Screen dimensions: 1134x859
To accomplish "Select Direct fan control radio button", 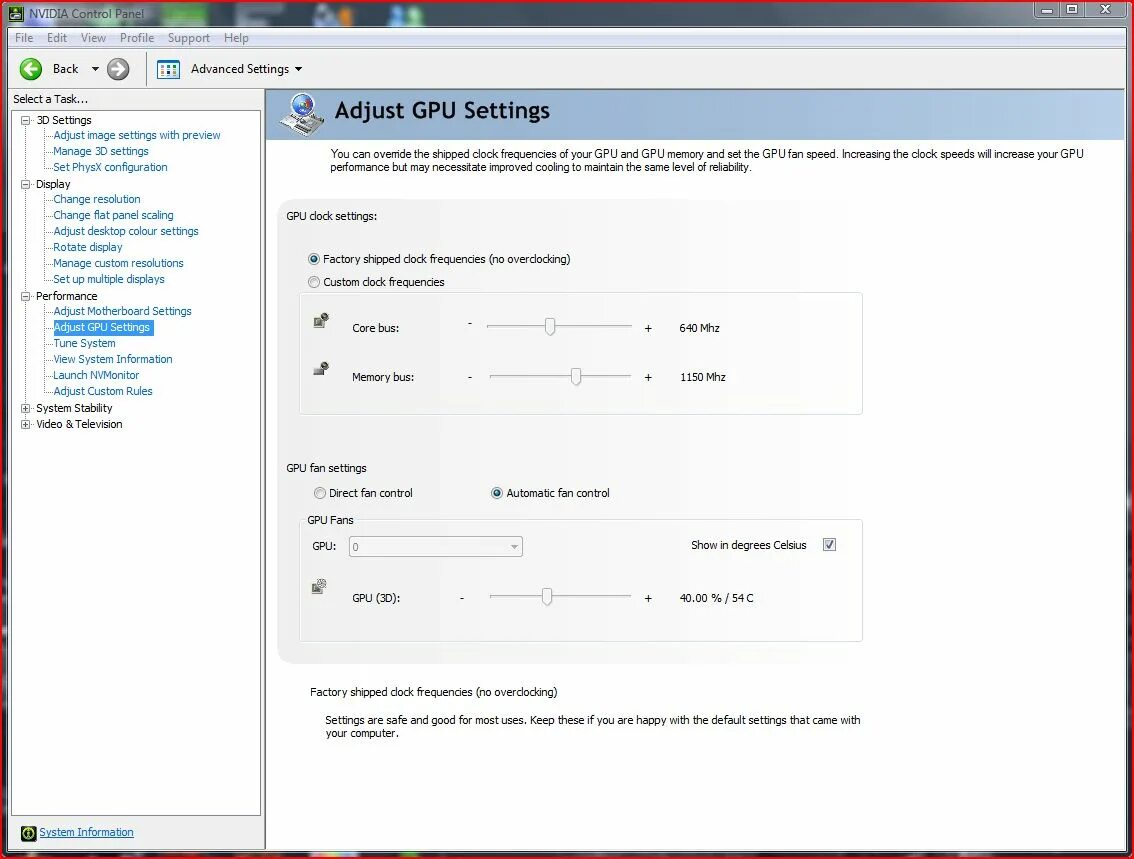I will [320, 493].
